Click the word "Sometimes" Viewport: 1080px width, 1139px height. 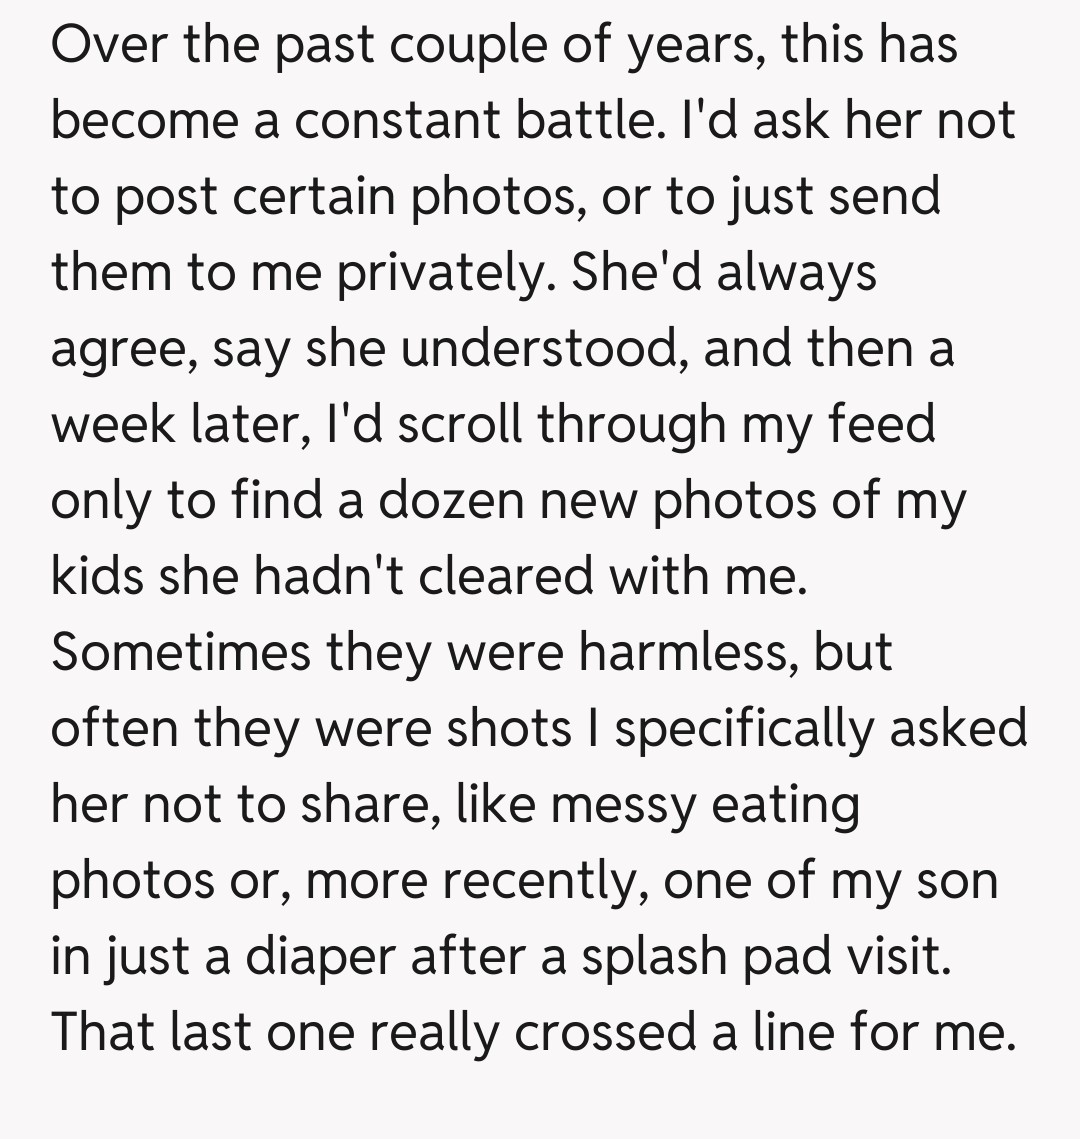click(181, 652)
